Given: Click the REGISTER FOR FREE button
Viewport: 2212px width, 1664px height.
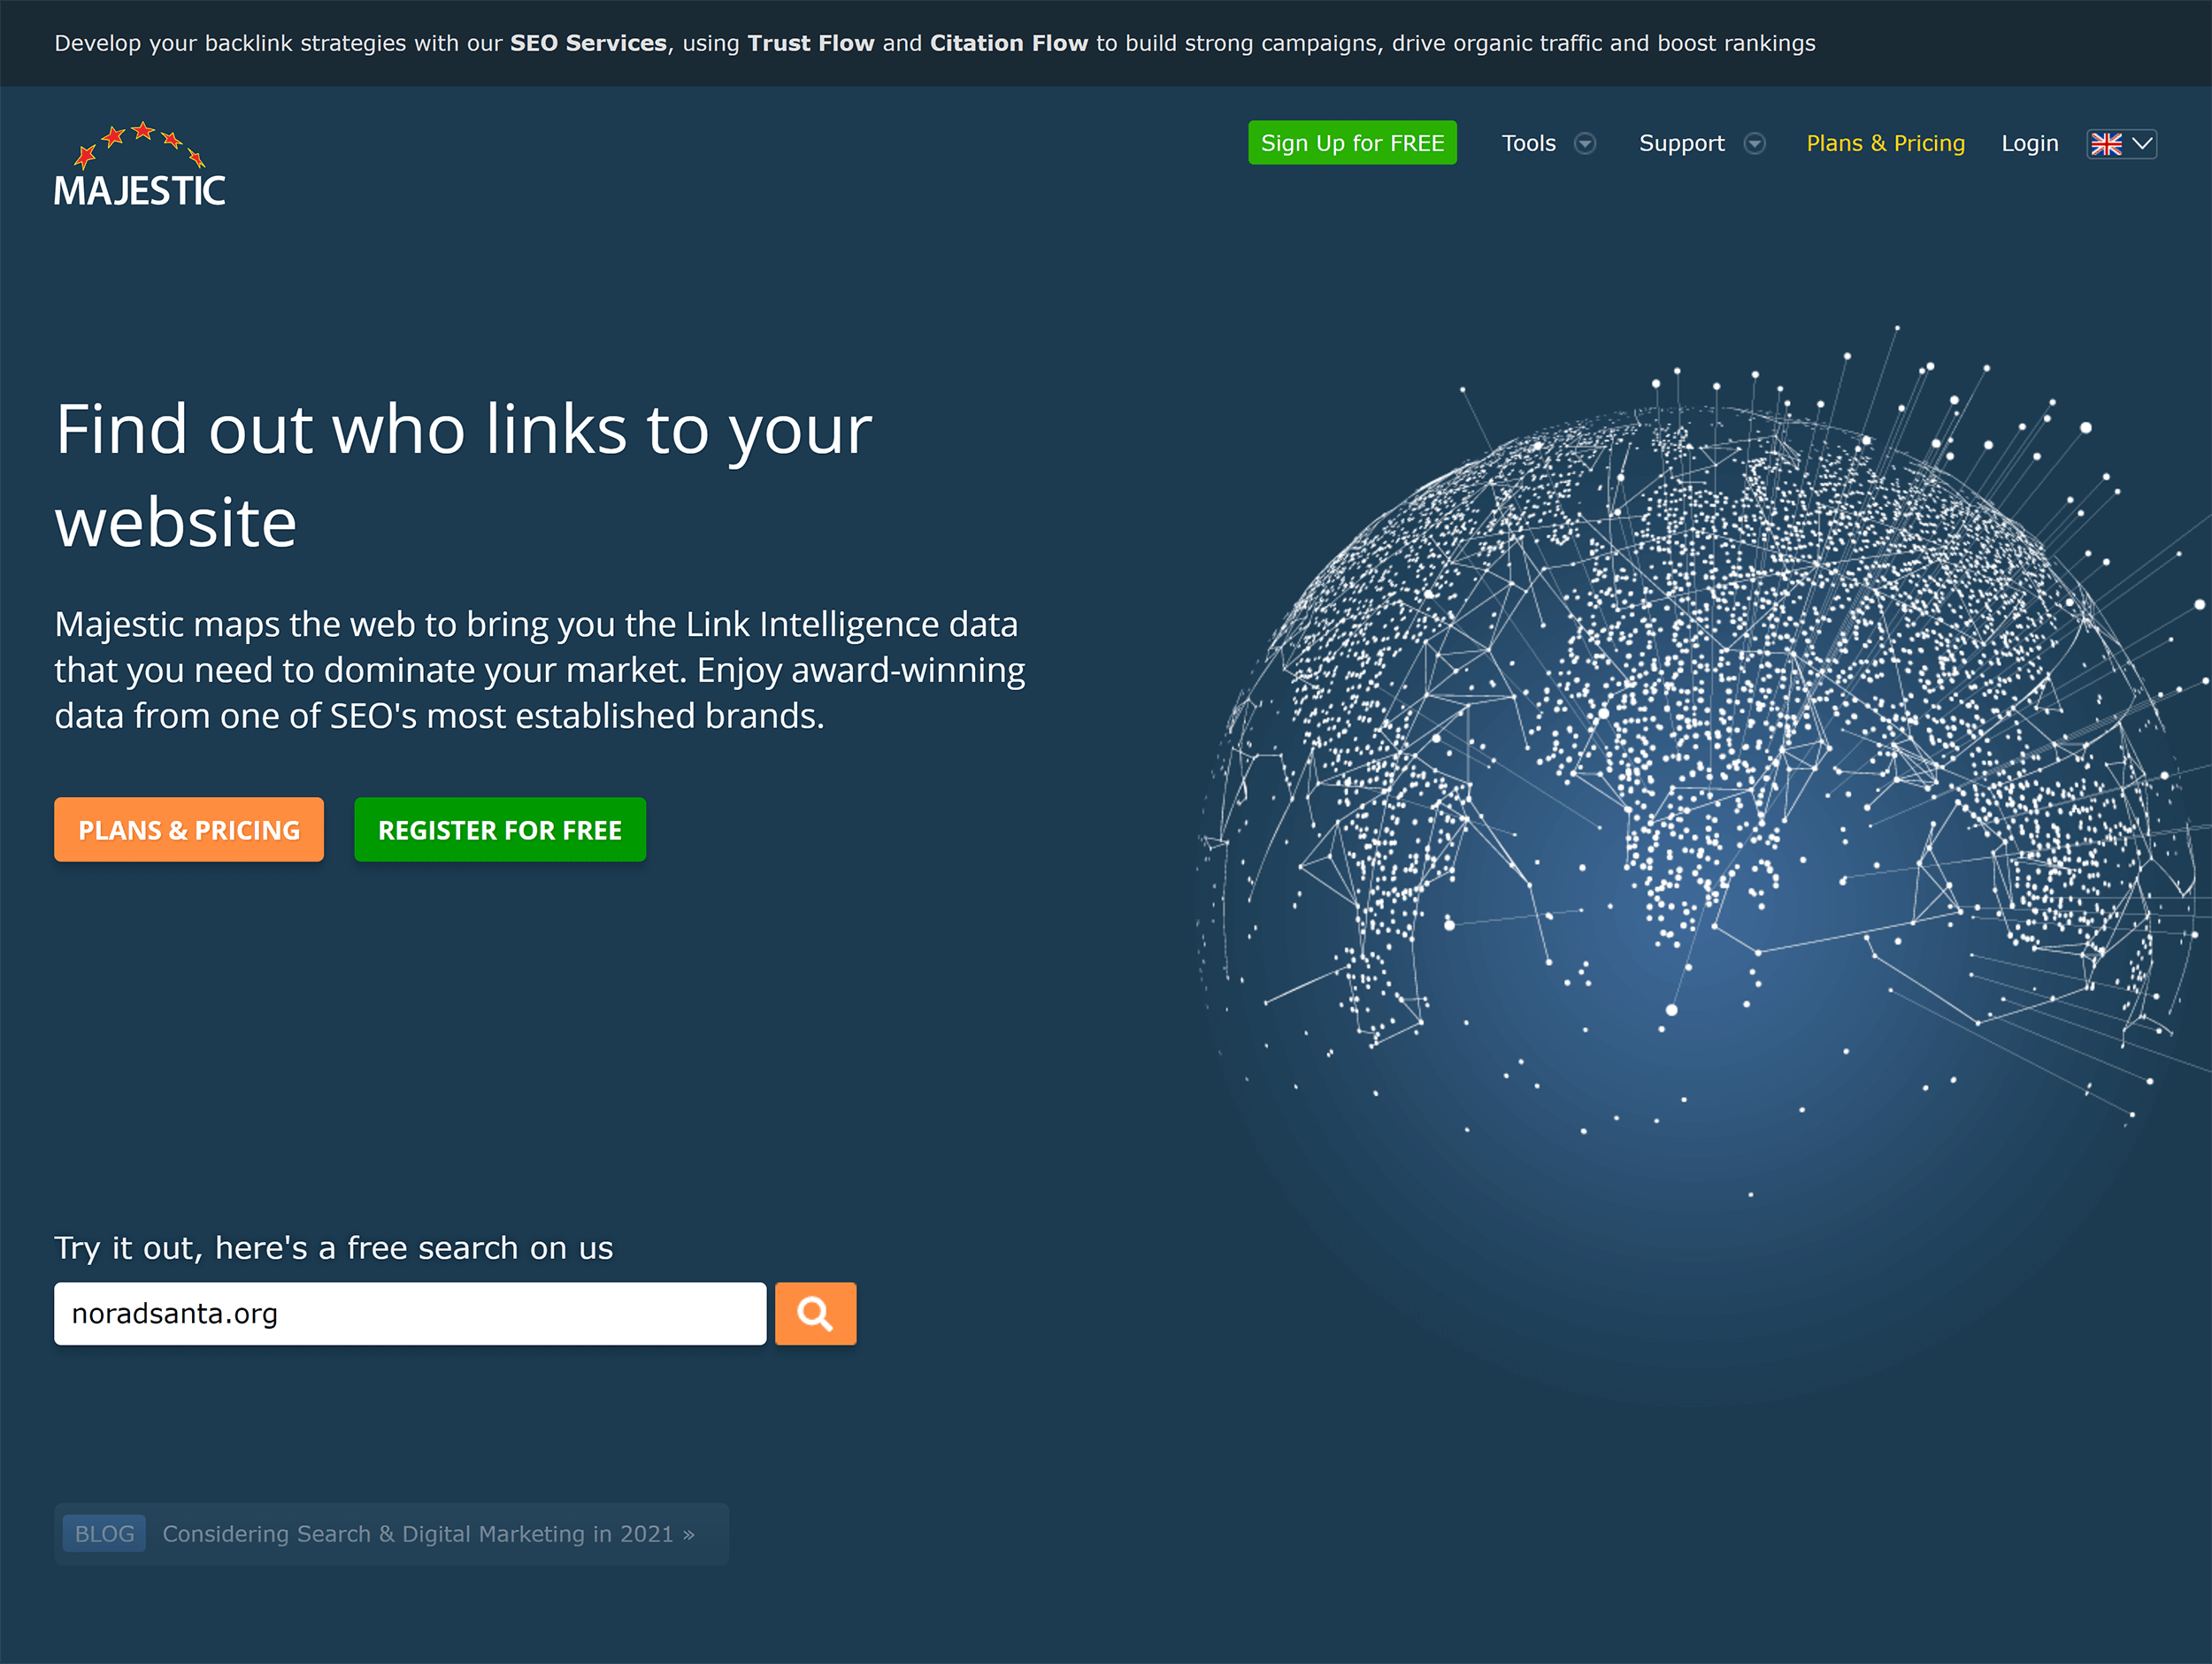Looking at the screenshot, I should pos(500,829).
